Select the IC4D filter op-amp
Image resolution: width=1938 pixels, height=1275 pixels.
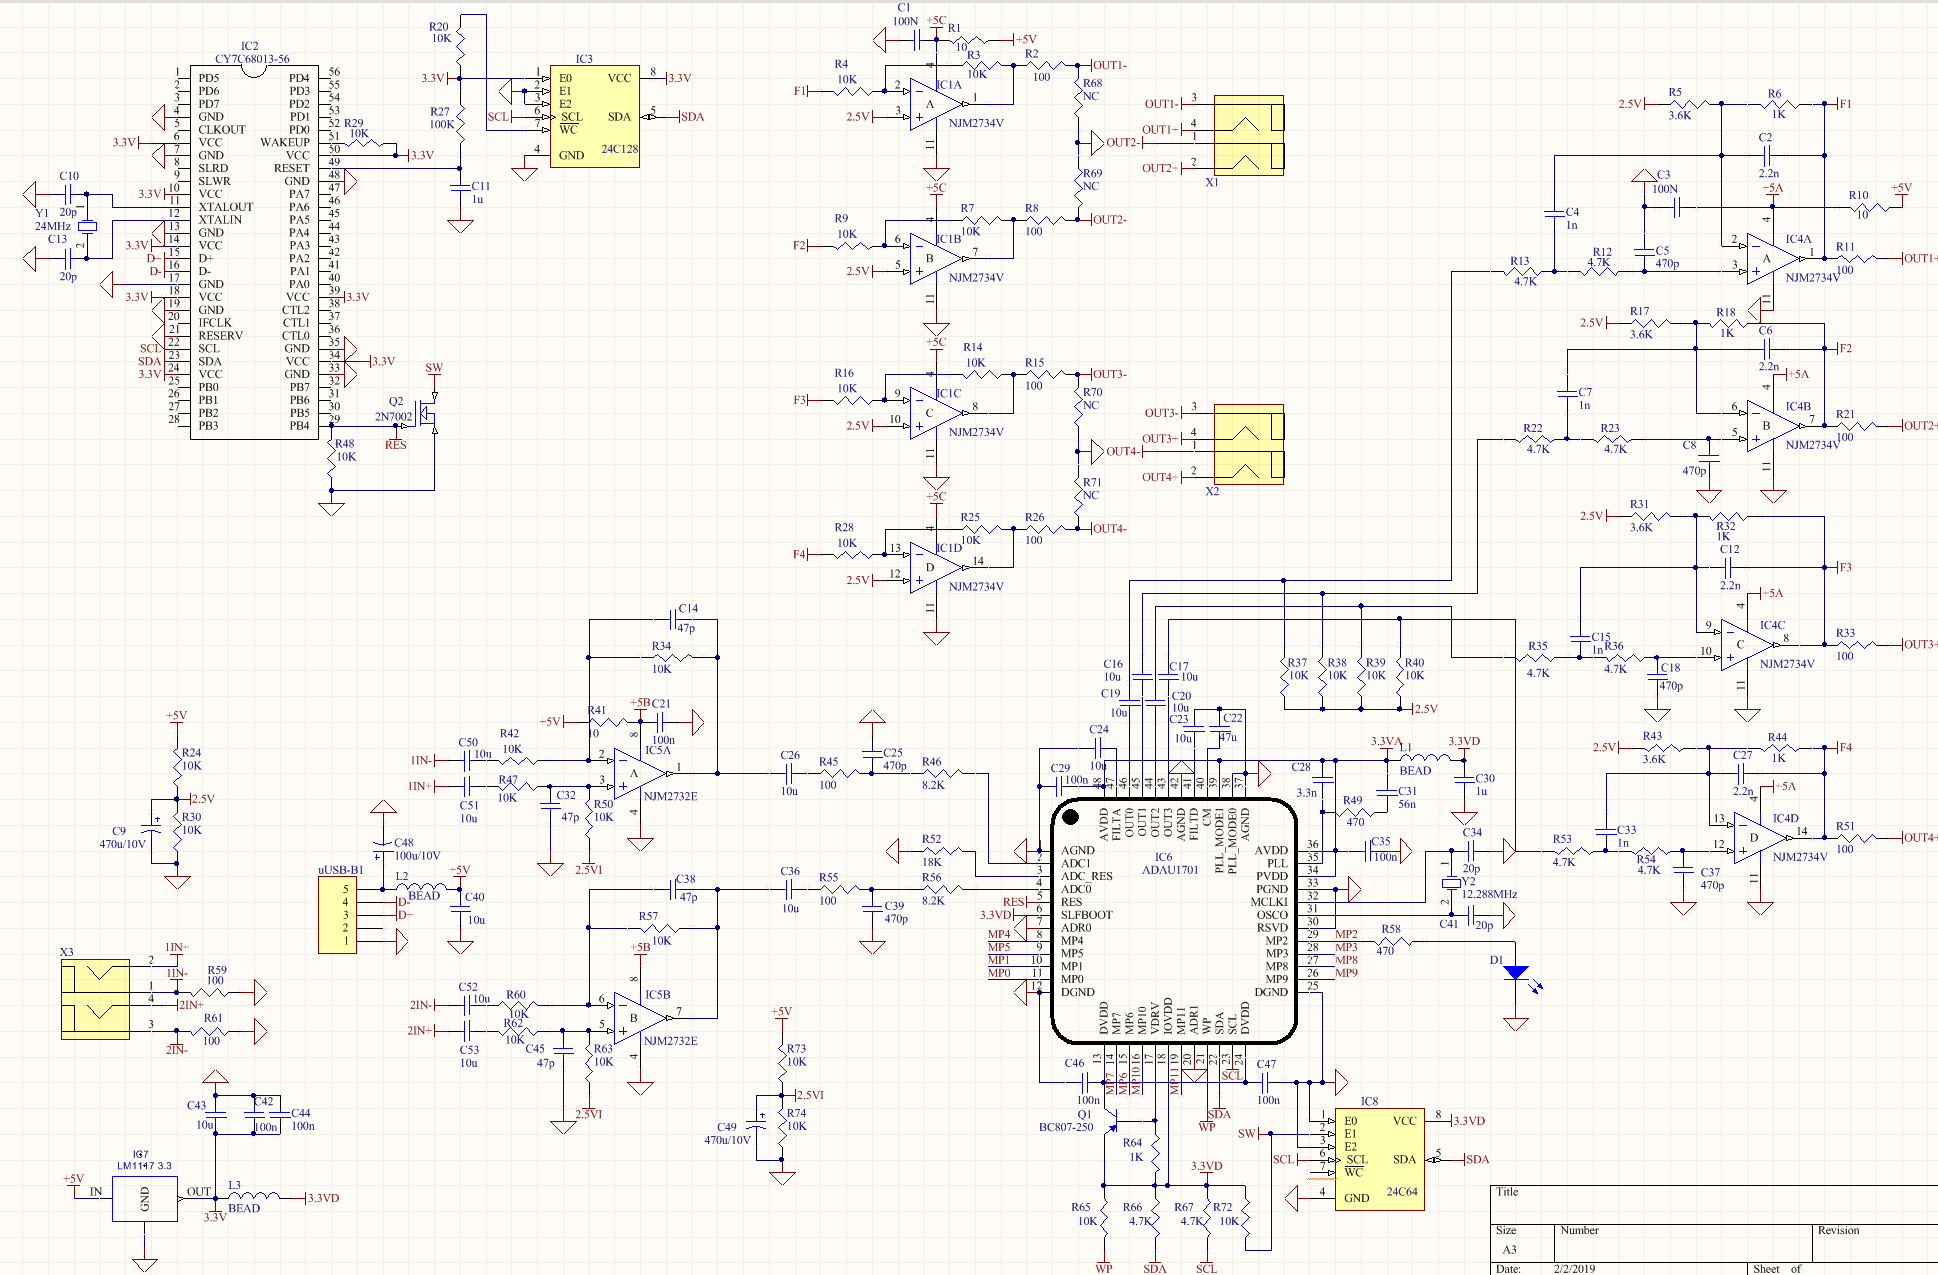(1761, 838)
